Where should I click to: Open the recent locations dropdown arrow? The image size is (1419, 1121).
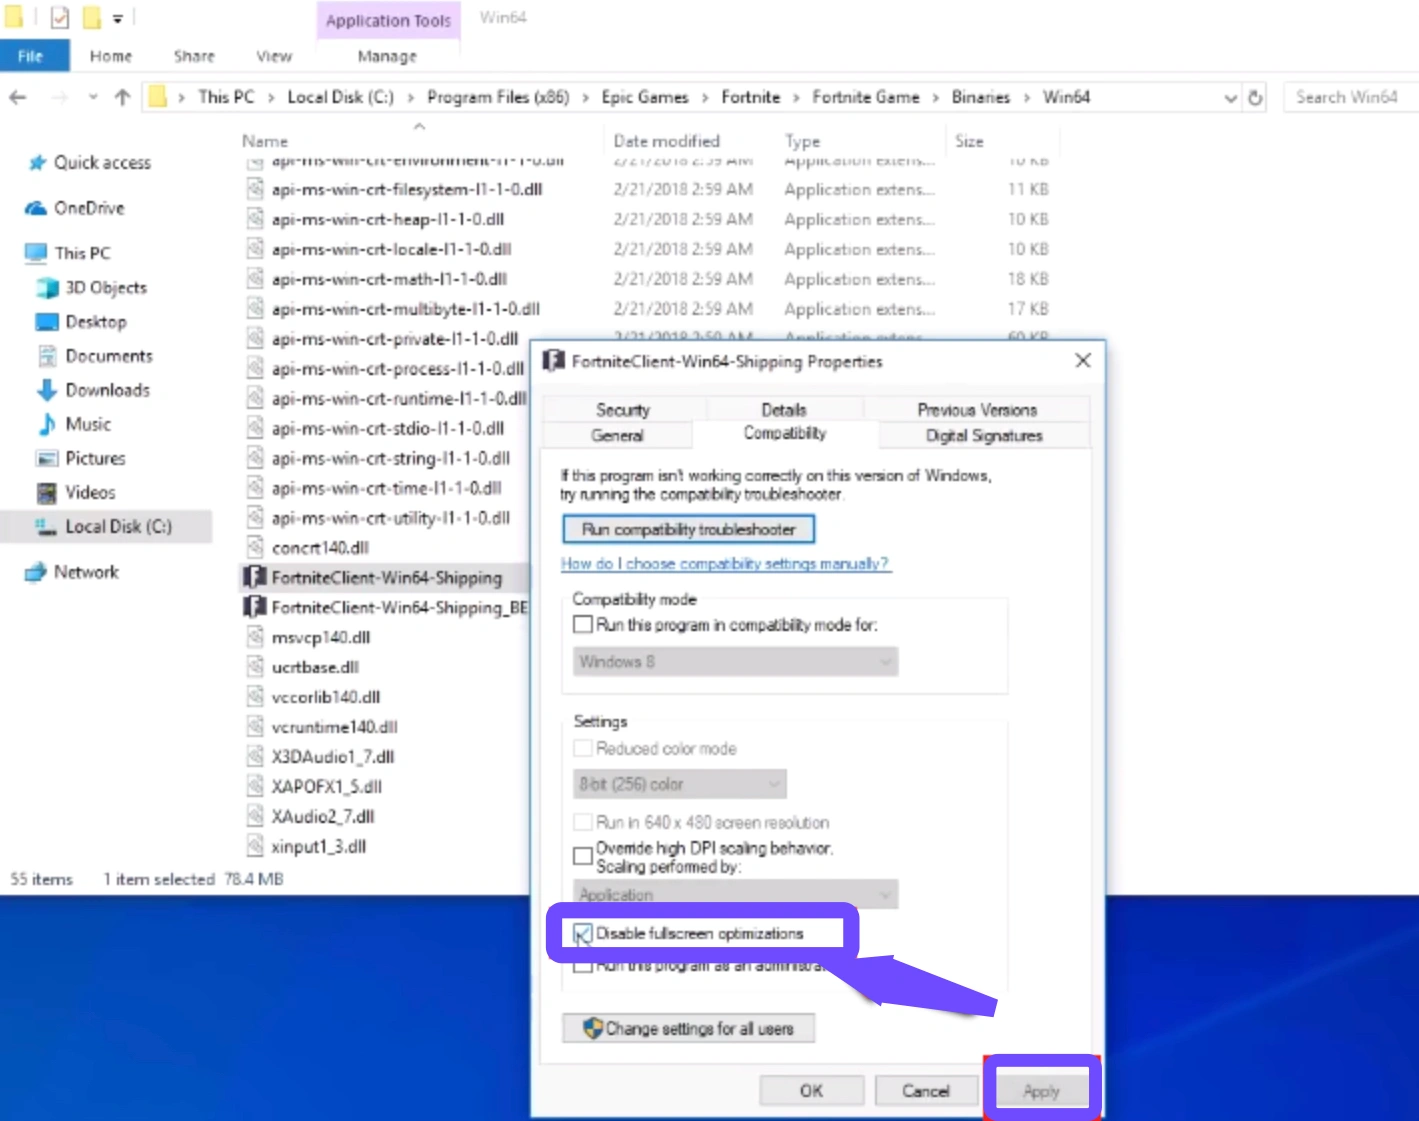pos(93,97)
